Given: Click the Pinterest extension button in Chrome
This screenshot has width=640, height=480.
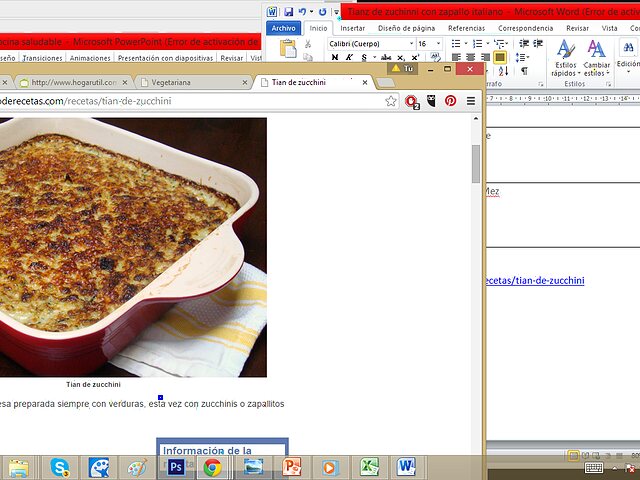Looking at the screenshot, I should coord(451,101).
